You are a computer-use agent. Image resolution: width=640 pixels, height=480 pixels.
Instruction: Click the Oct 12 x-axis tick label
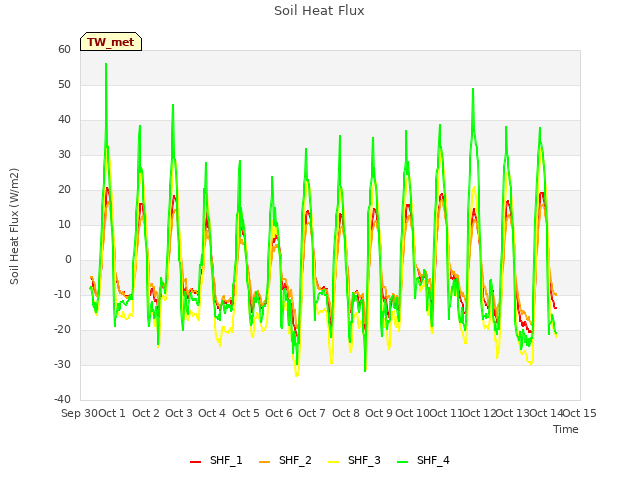point(479,413)
